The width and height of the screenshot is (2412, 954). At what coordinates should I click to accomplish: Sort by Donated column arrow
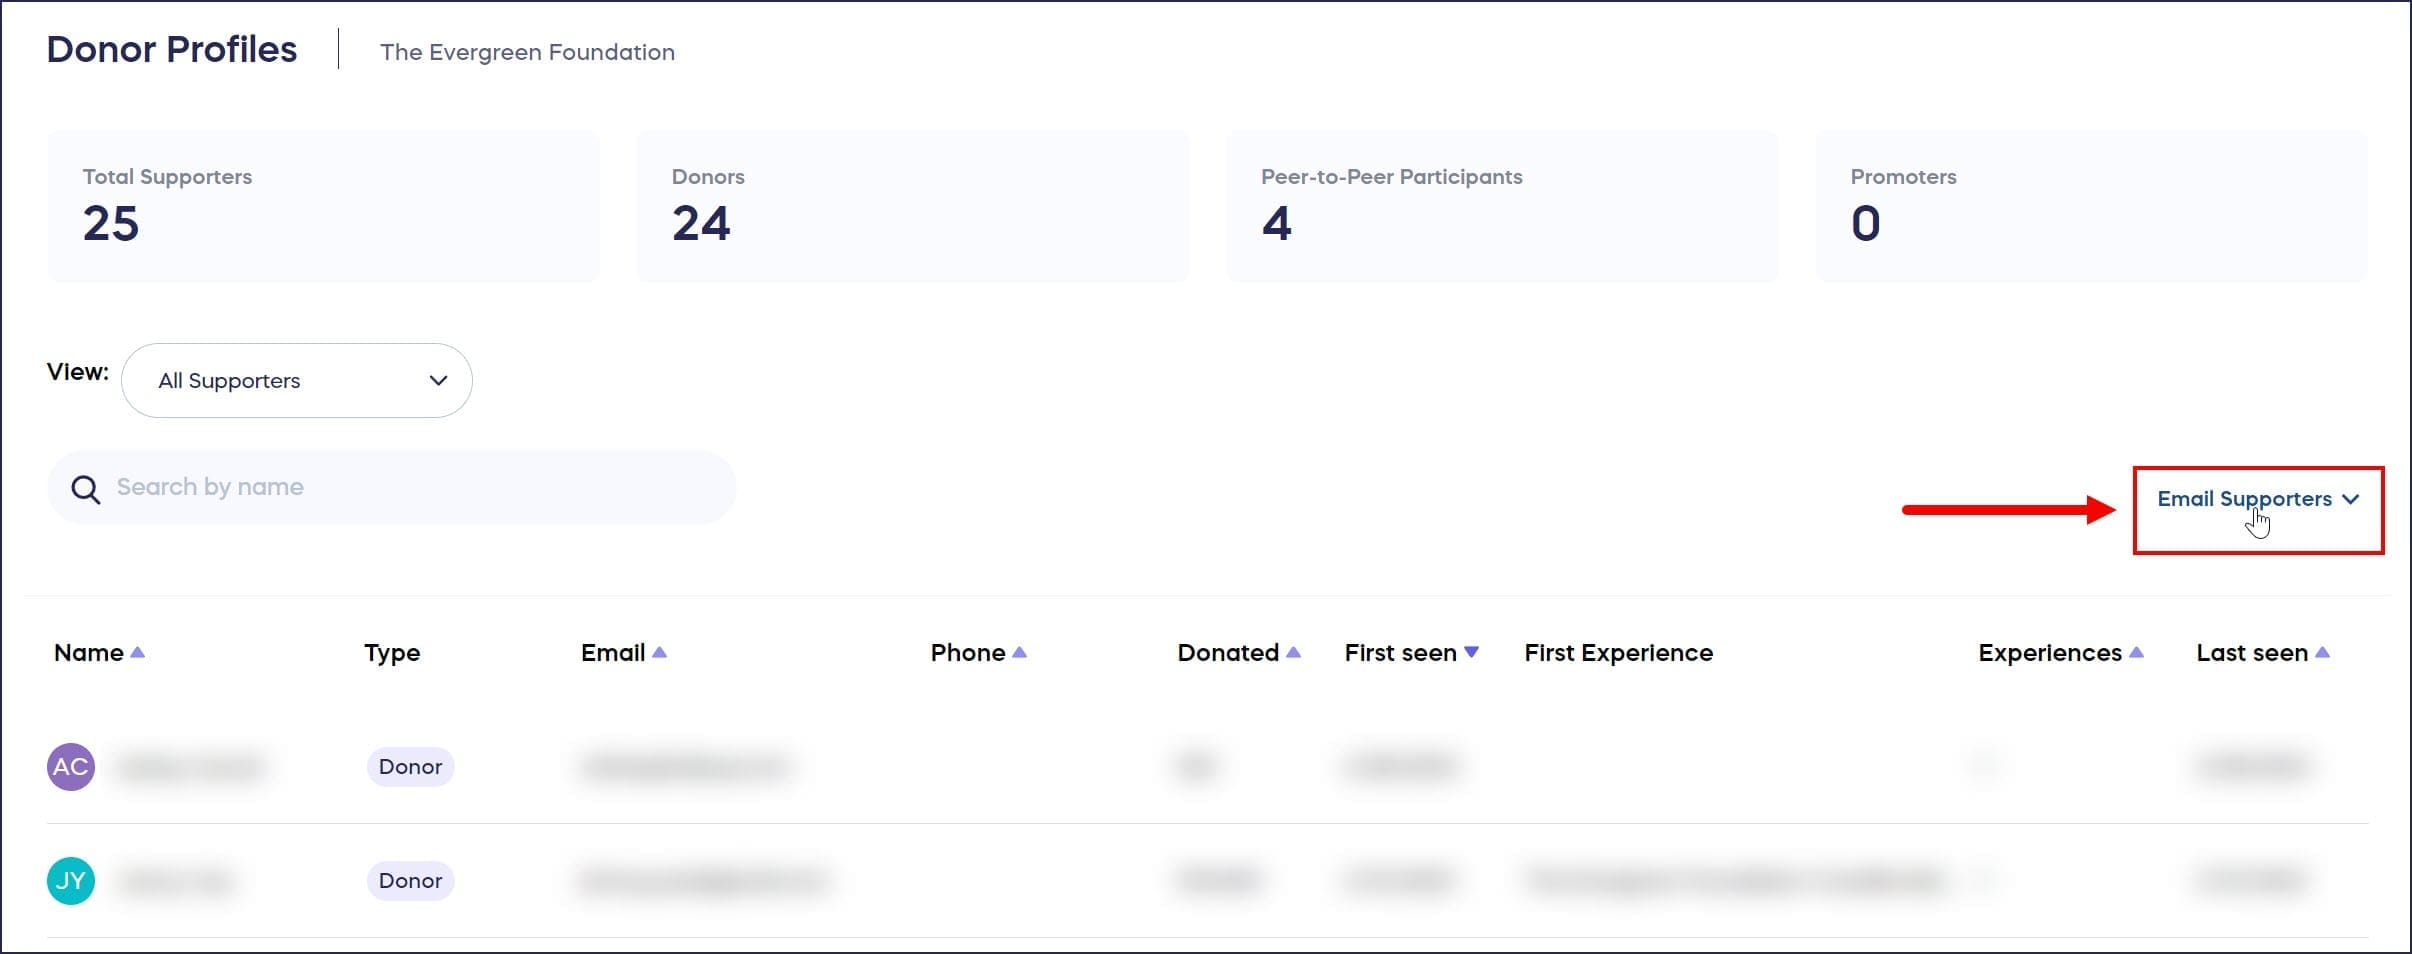(1293, 652)
